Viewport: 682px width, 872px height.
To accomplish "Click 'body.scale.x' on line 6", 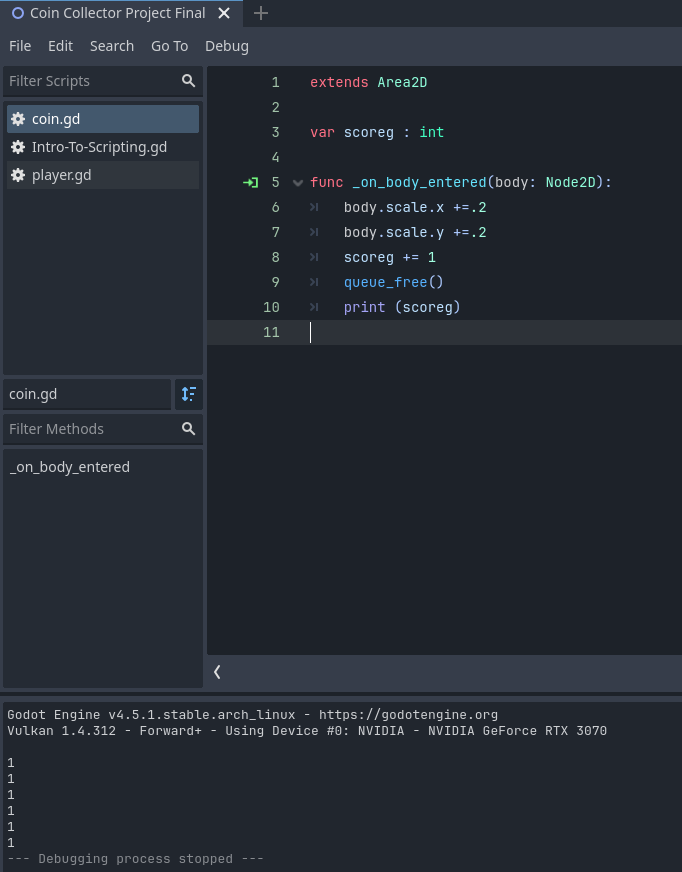I will (x=394, y=207).
